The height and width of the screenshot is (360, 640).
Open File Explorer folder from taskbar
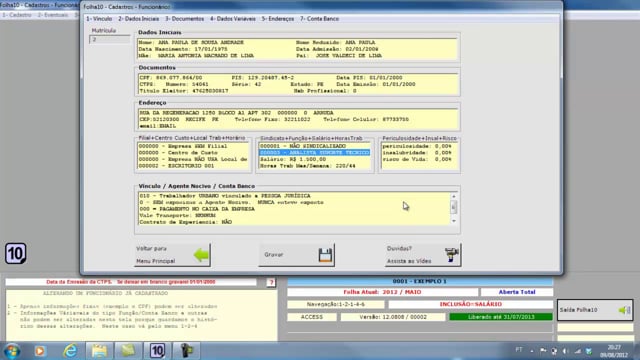click(99, 351)
